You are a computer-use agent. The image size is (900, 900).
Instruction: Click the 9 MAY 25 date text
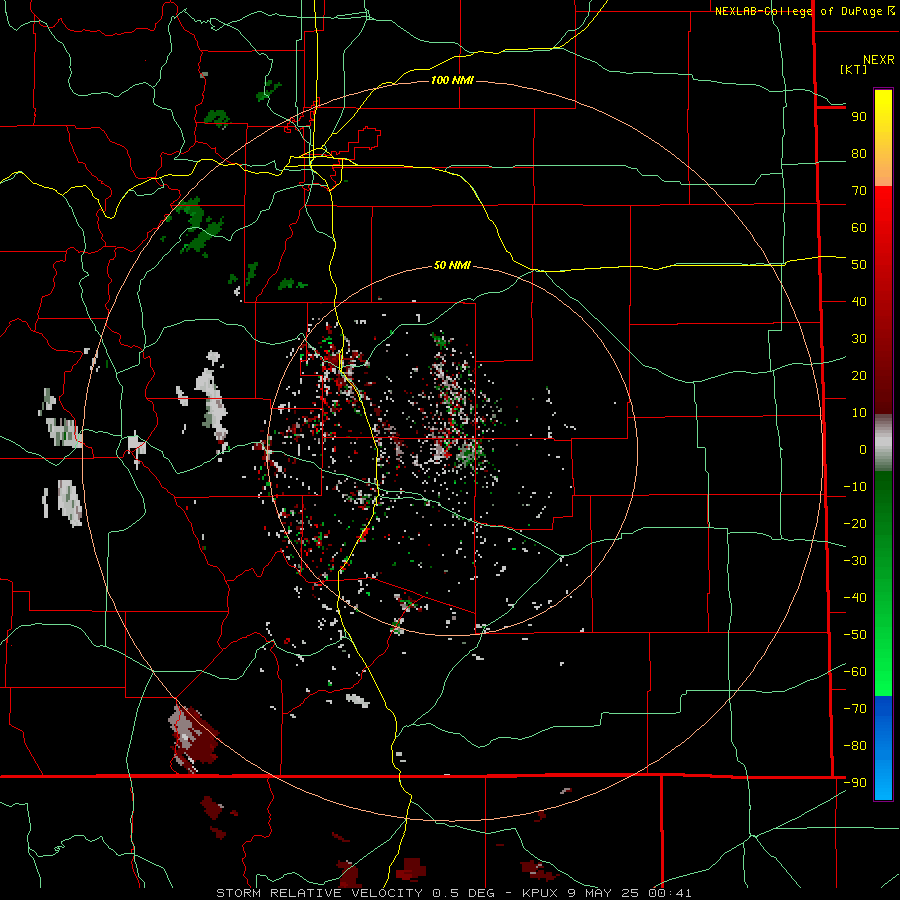604,893
